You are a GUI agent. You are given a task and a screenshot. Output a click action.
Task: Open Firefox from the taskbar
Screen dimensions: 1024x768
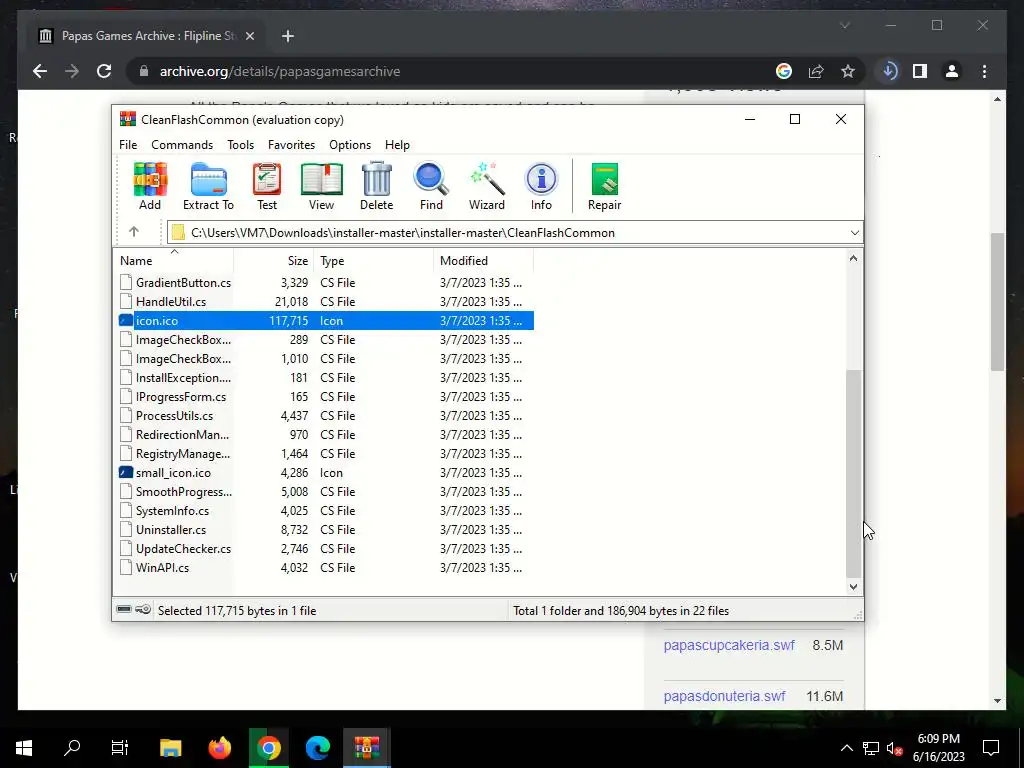tap(219, 747)
